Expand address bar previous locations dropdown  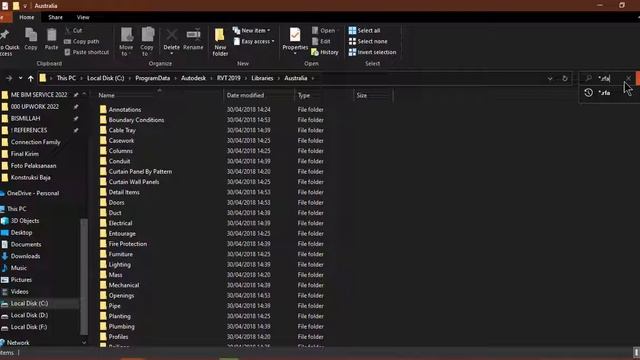pyautogui.click(x=550, y=78)
